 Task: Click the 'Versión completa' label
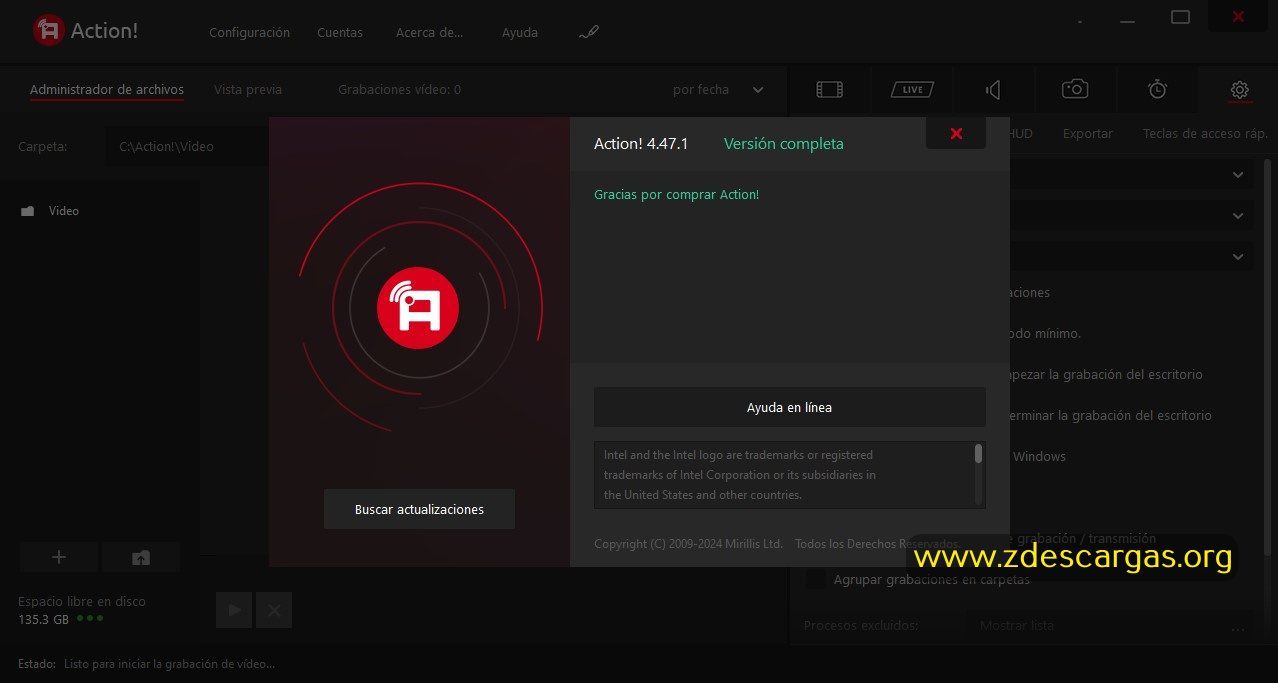point(784,143)
